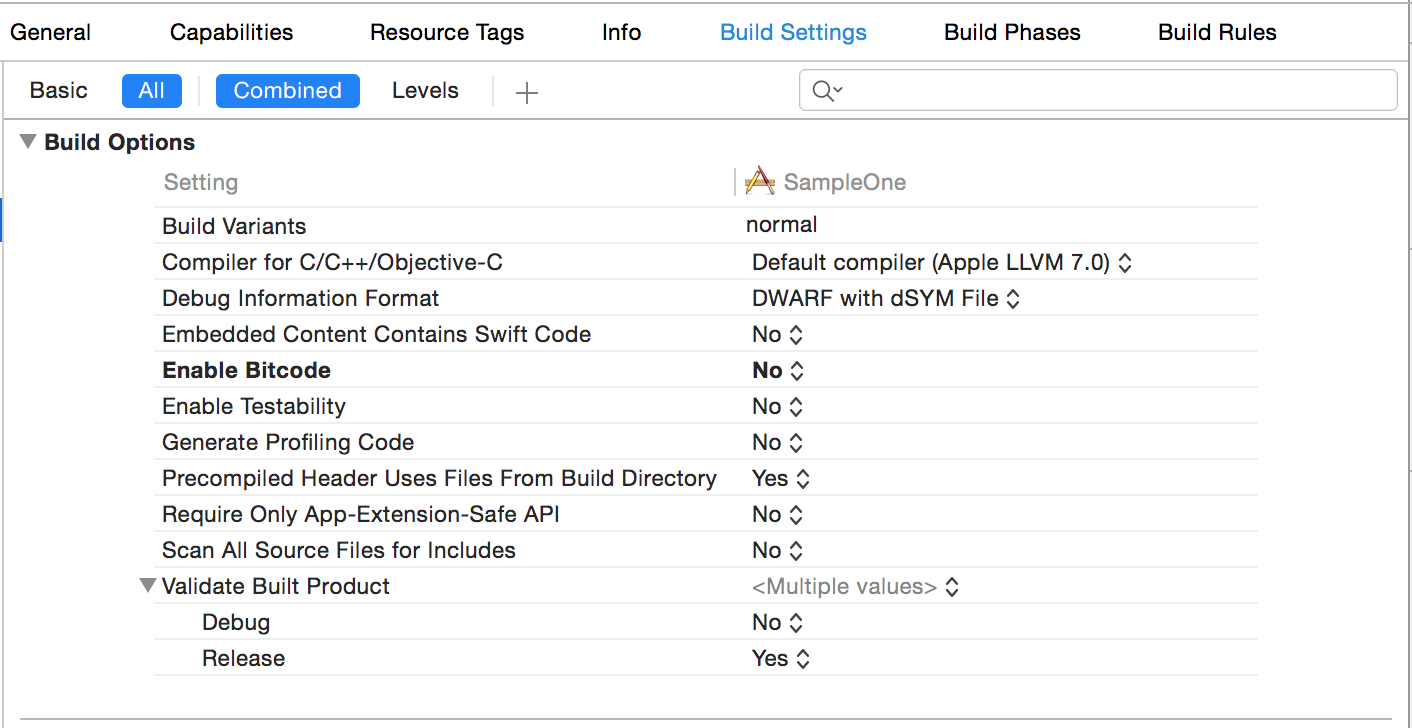Select the Generate Profiling Code label
This screenshot has width=1412, height=728.
click(288, 443)
